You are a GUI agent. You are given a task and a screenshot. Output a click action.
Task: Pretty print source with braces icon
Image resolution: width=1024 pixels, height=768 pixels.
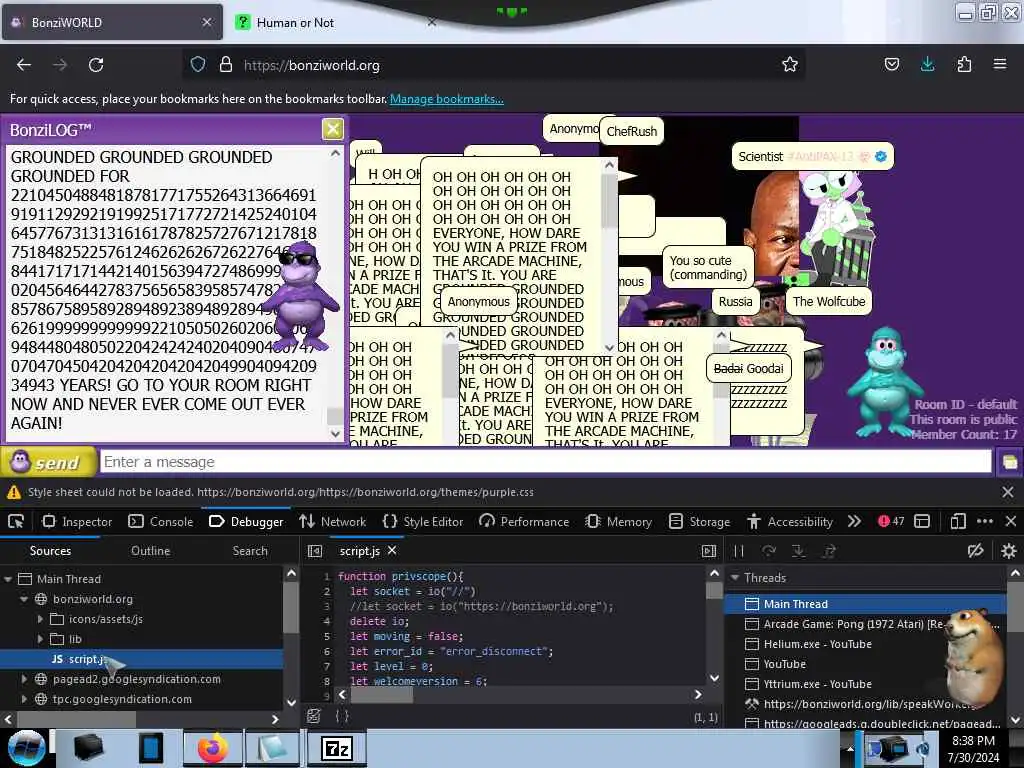[342, 716]
